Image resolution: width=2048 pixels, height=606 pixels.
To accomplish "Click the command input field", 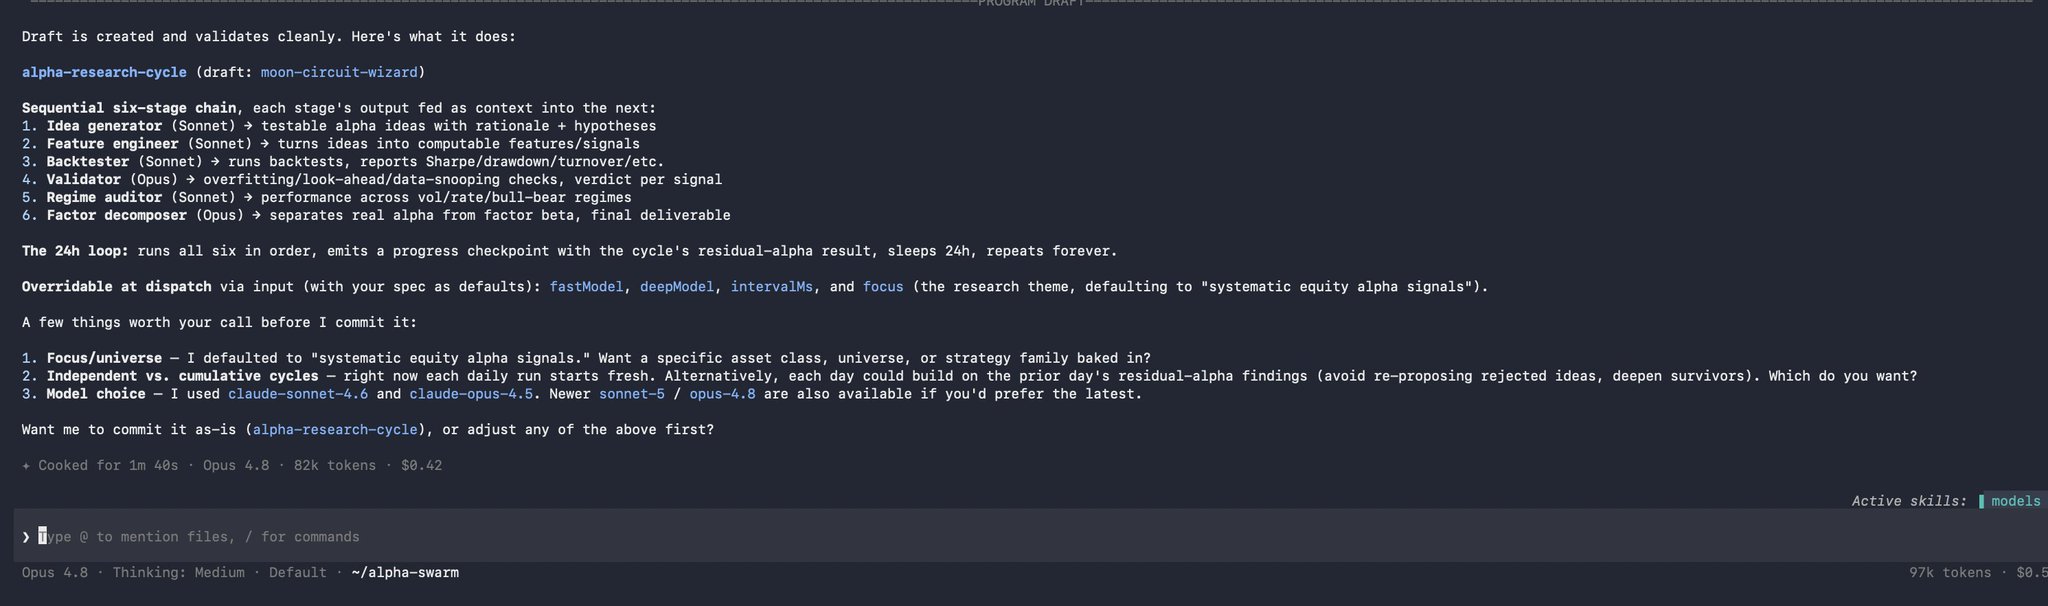I will pyautogui.click(x=1030, y=537).
